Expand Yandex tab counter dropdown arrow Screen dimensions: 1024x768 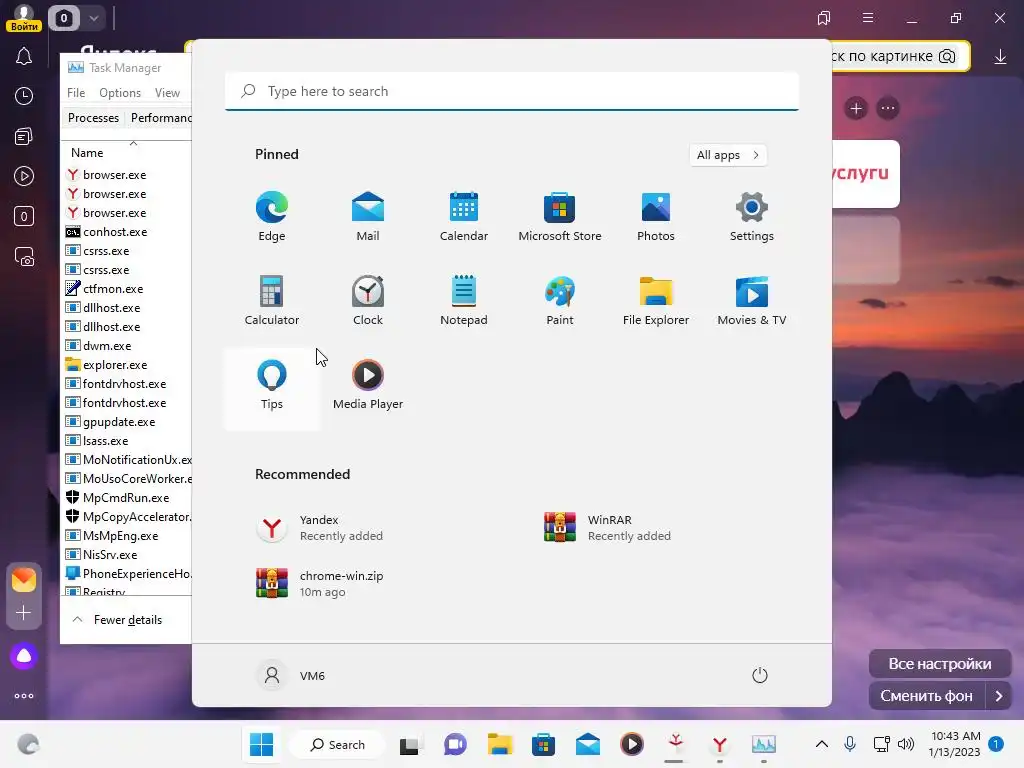[93, 18]
